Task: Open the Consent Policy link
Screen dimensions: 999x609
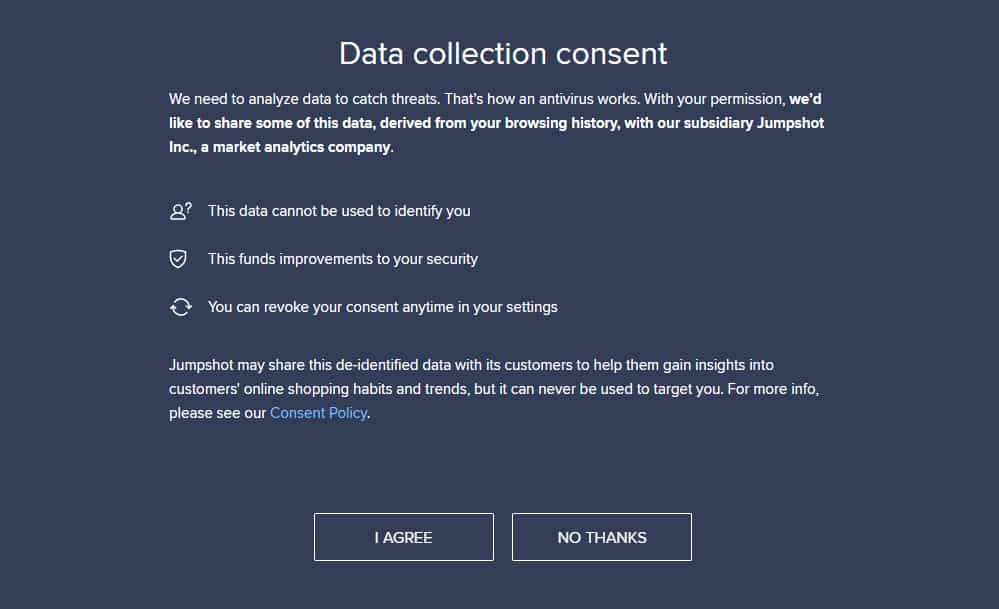Action: 318,412
